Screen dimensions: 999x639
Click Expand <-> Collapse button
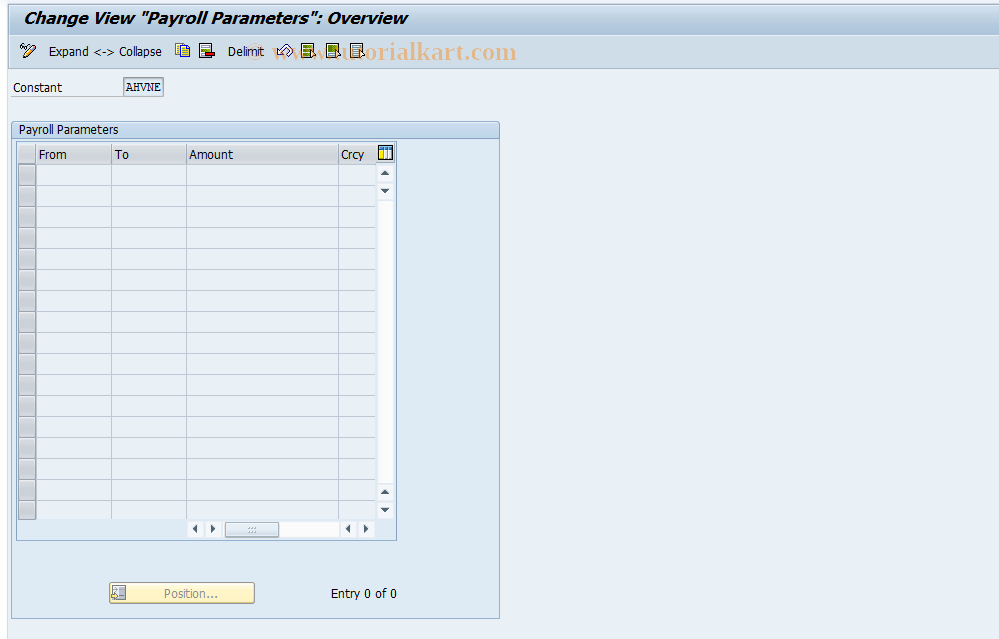[105, 52]
